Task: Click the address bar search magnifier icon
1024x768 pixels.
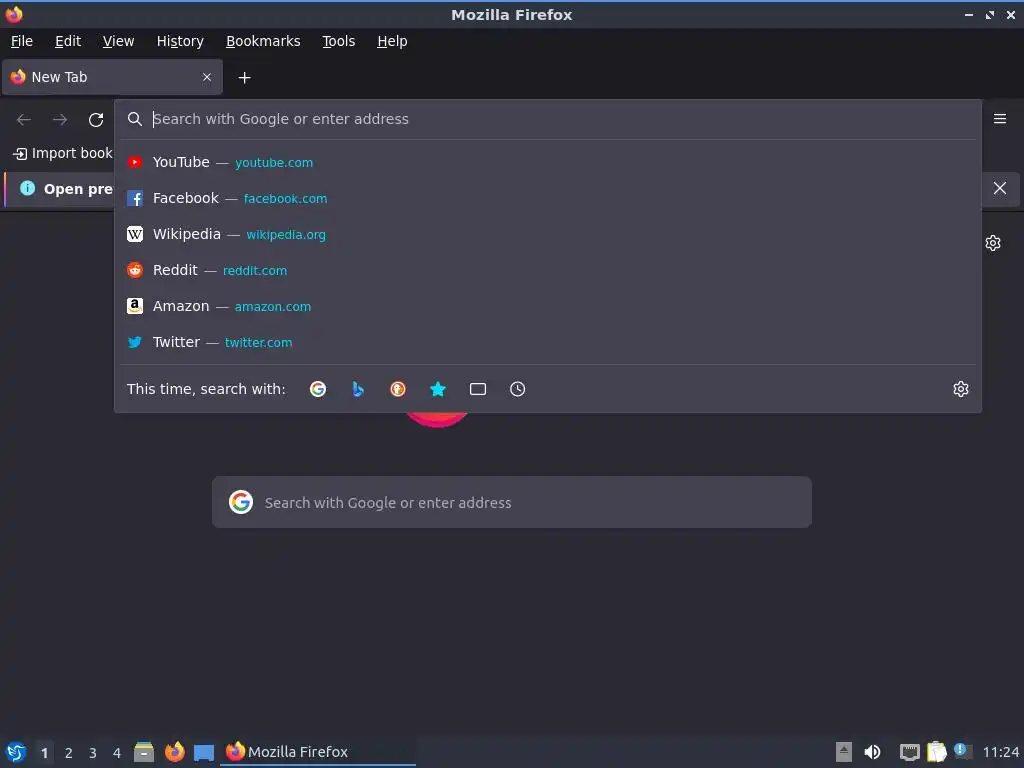Action: pos(135,119)
